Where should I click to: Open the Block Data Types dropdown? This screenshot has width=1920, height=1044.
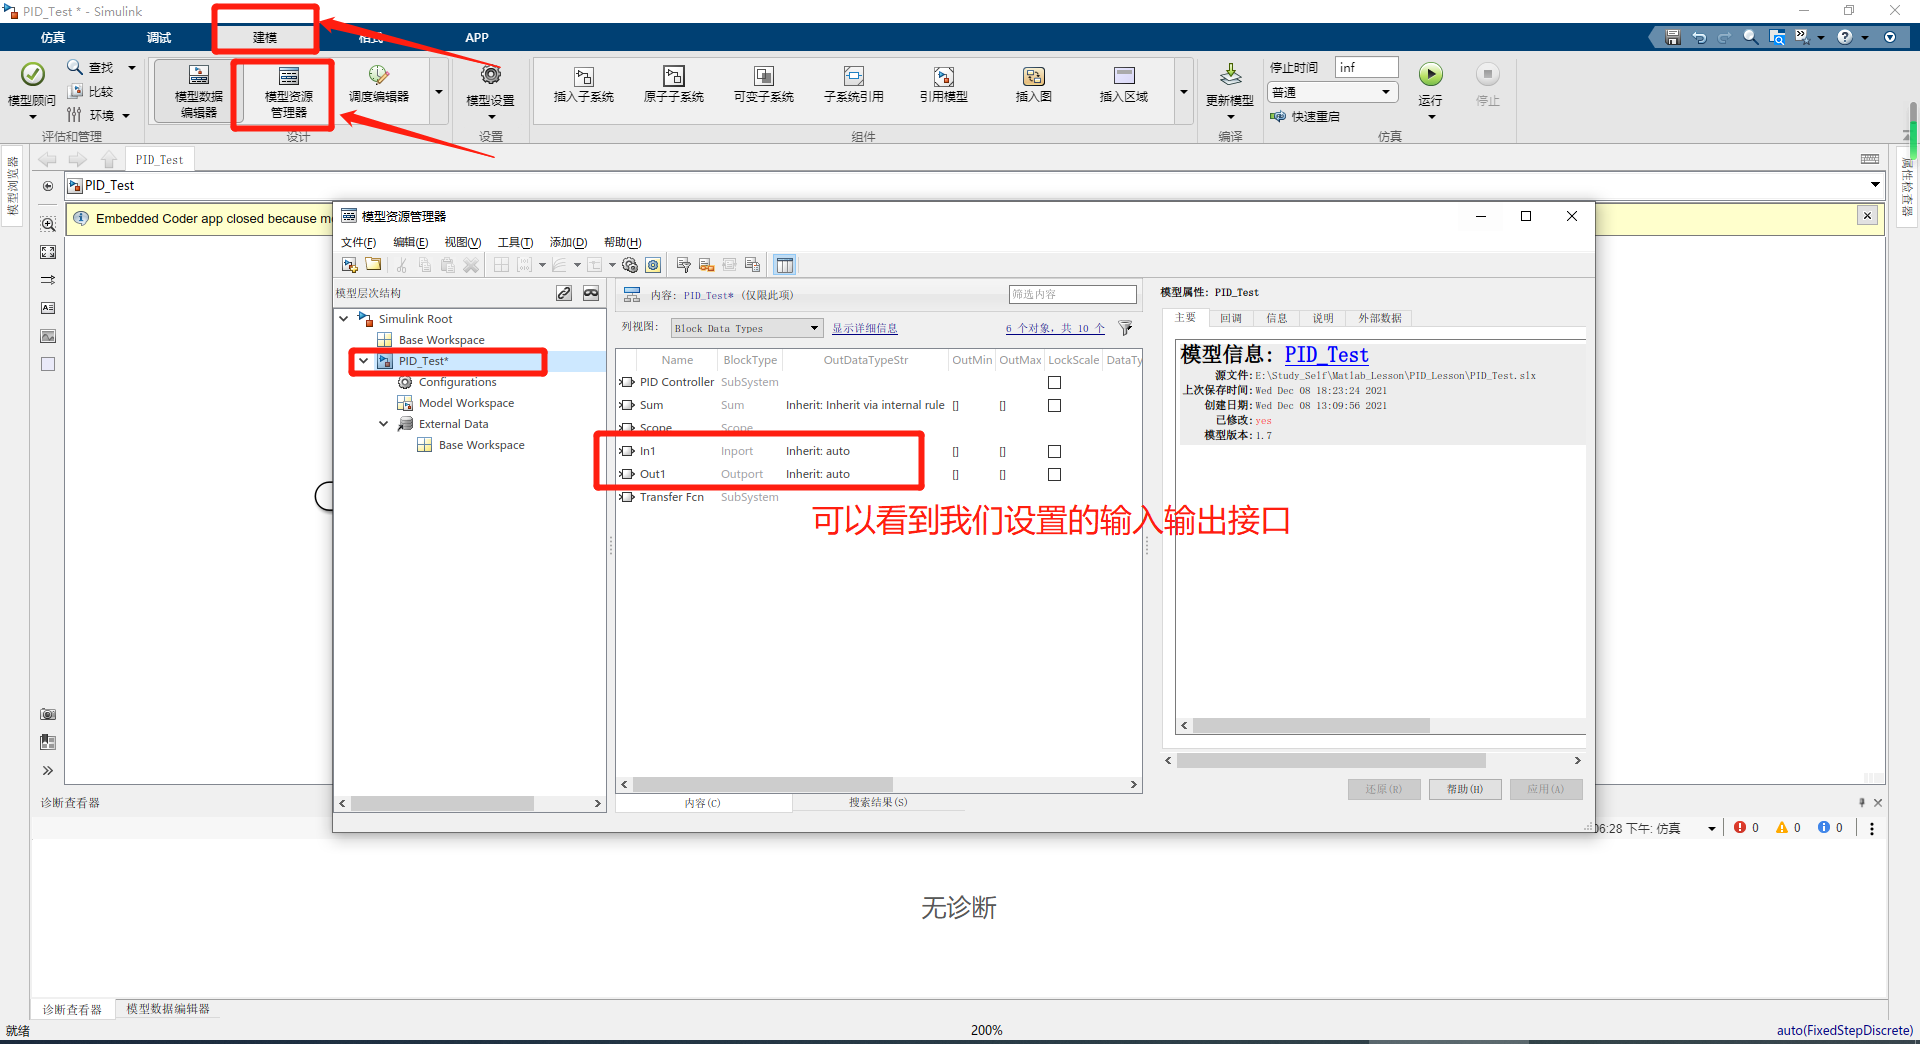[814, 328]
